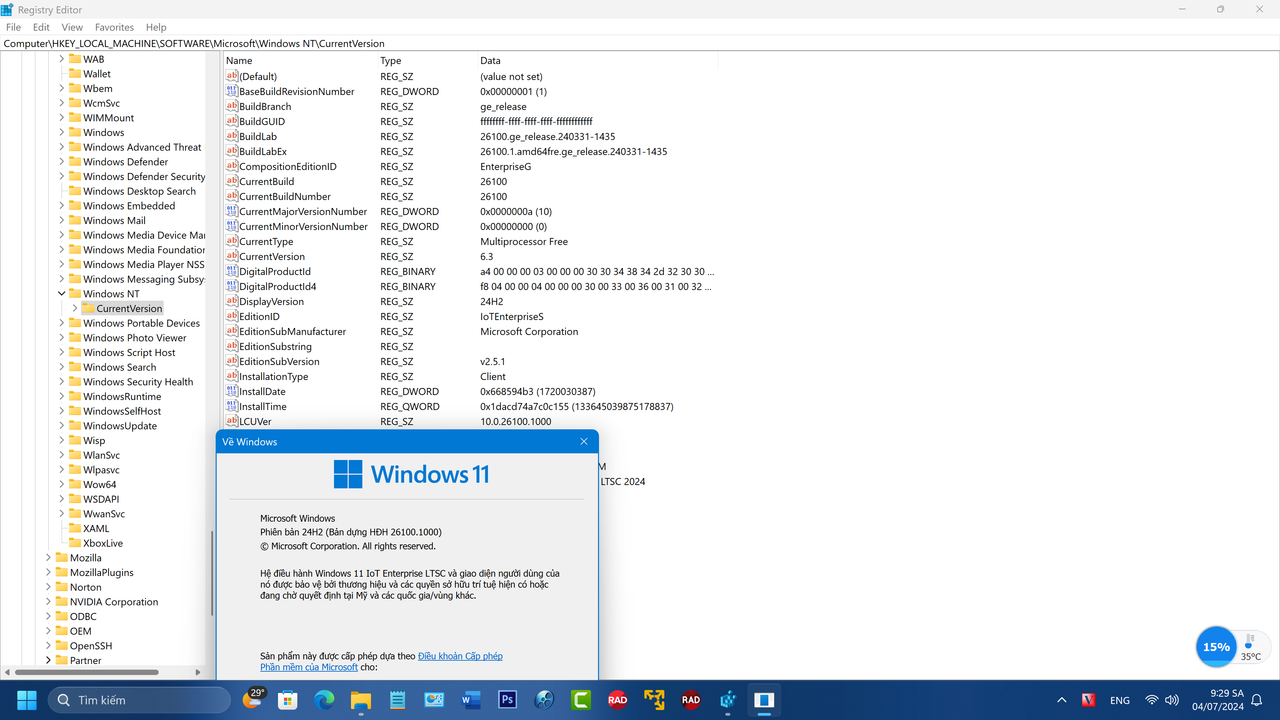Screen dimensions: 1280x720
Task: Expand the Mozilla key
Action: [48, 558]
